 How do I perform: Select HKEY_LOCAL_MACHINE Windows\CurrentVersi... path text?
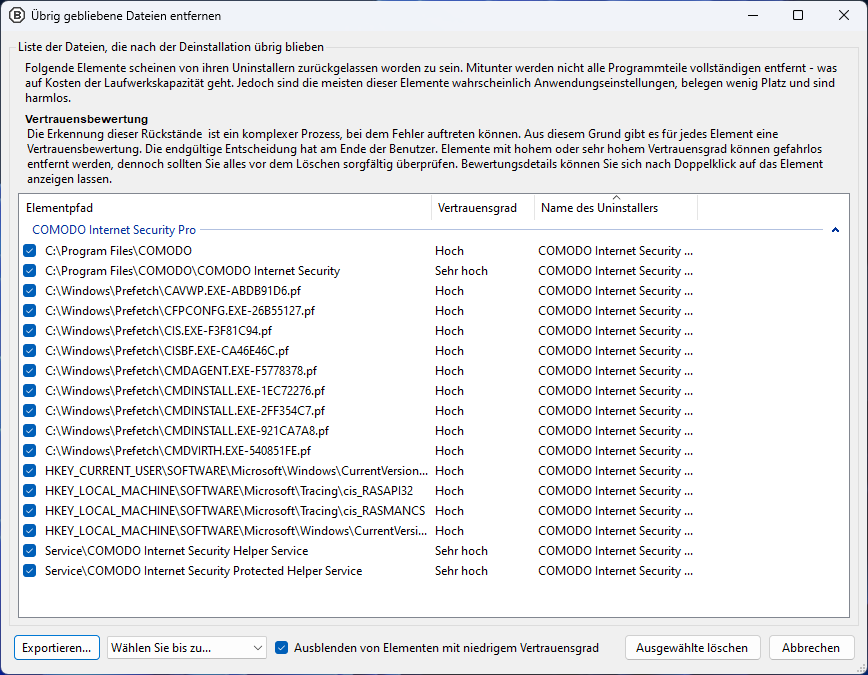(236, 530)
